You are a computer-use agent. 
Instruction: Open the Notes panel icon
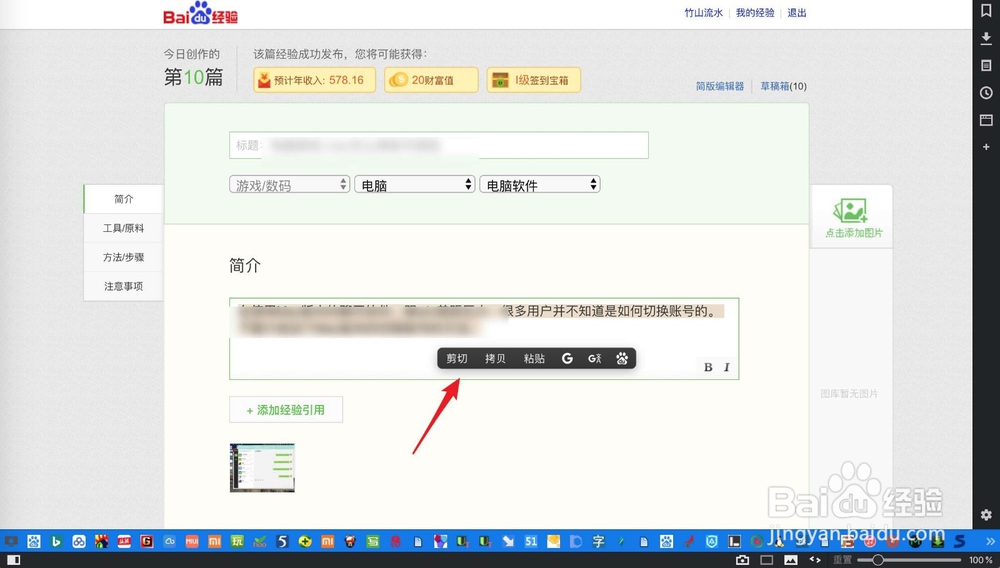coord(986,66)
